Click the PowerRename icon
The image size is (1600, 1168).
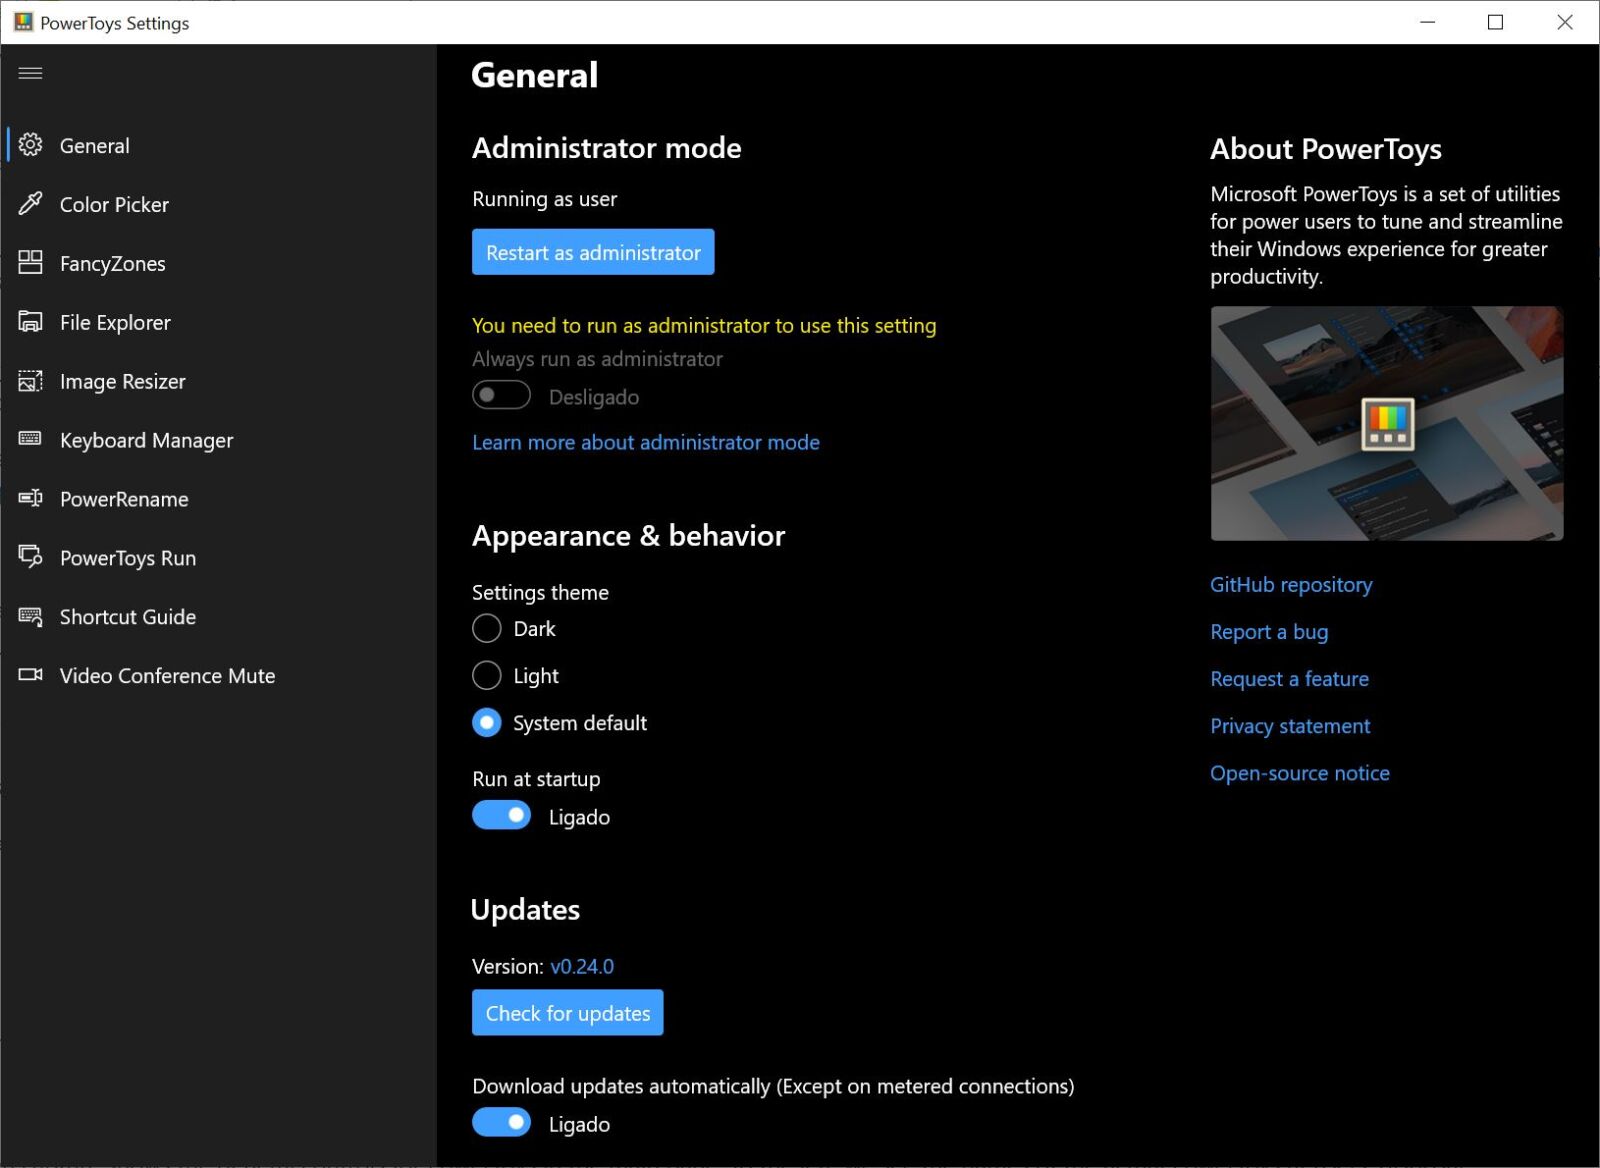pyautogui.click(x=30, y=499)
